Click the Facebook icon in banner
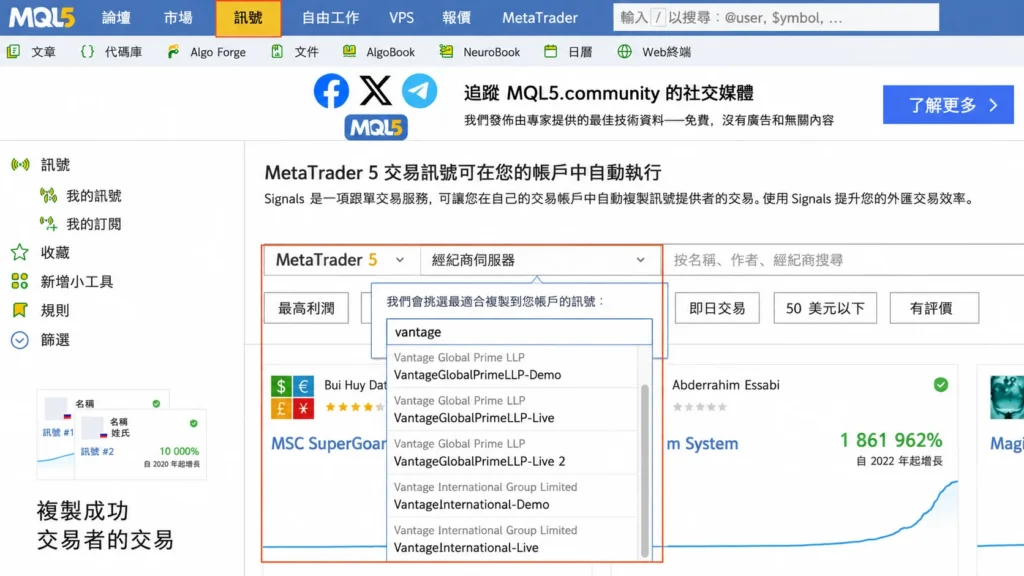The height and width of the screenshot is (576, 1024). (x=331, y=91)
